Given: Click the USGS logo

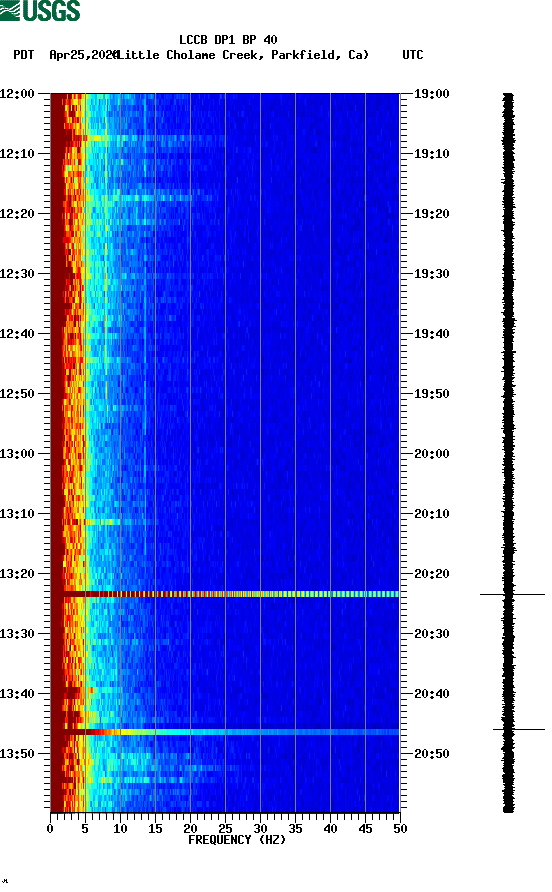Looking at the screenshot, I should pos(40,10).
